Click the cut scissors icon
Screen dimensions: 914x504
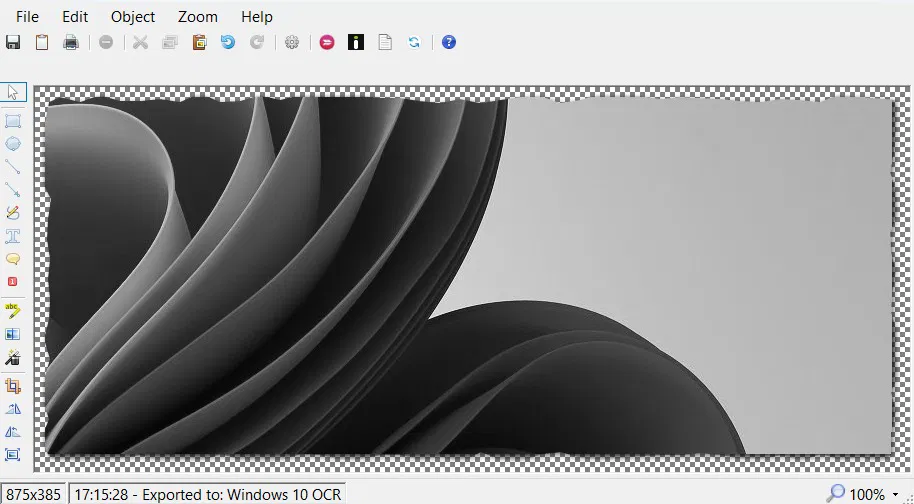[140, 42]
